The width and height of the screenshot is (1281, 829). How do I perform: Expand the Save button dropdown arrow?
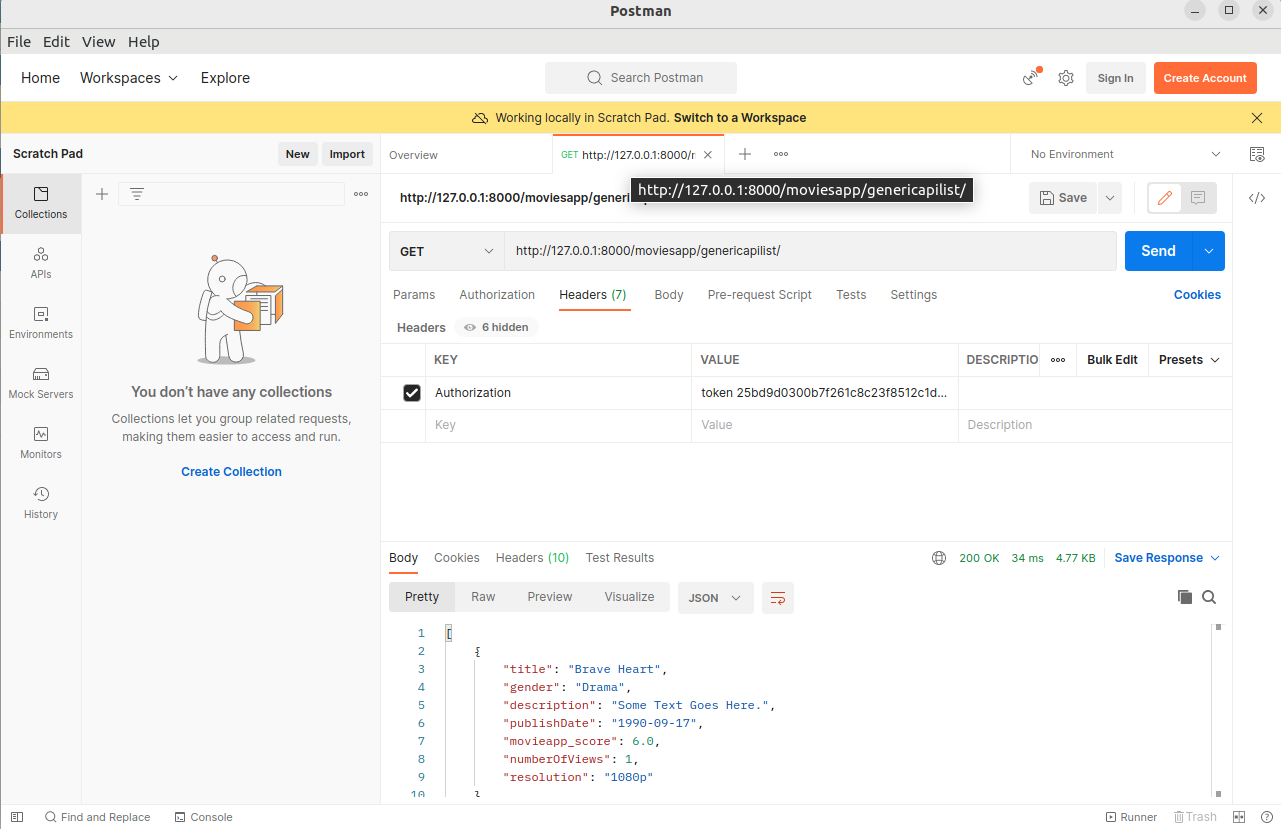tap(1109, 198)
